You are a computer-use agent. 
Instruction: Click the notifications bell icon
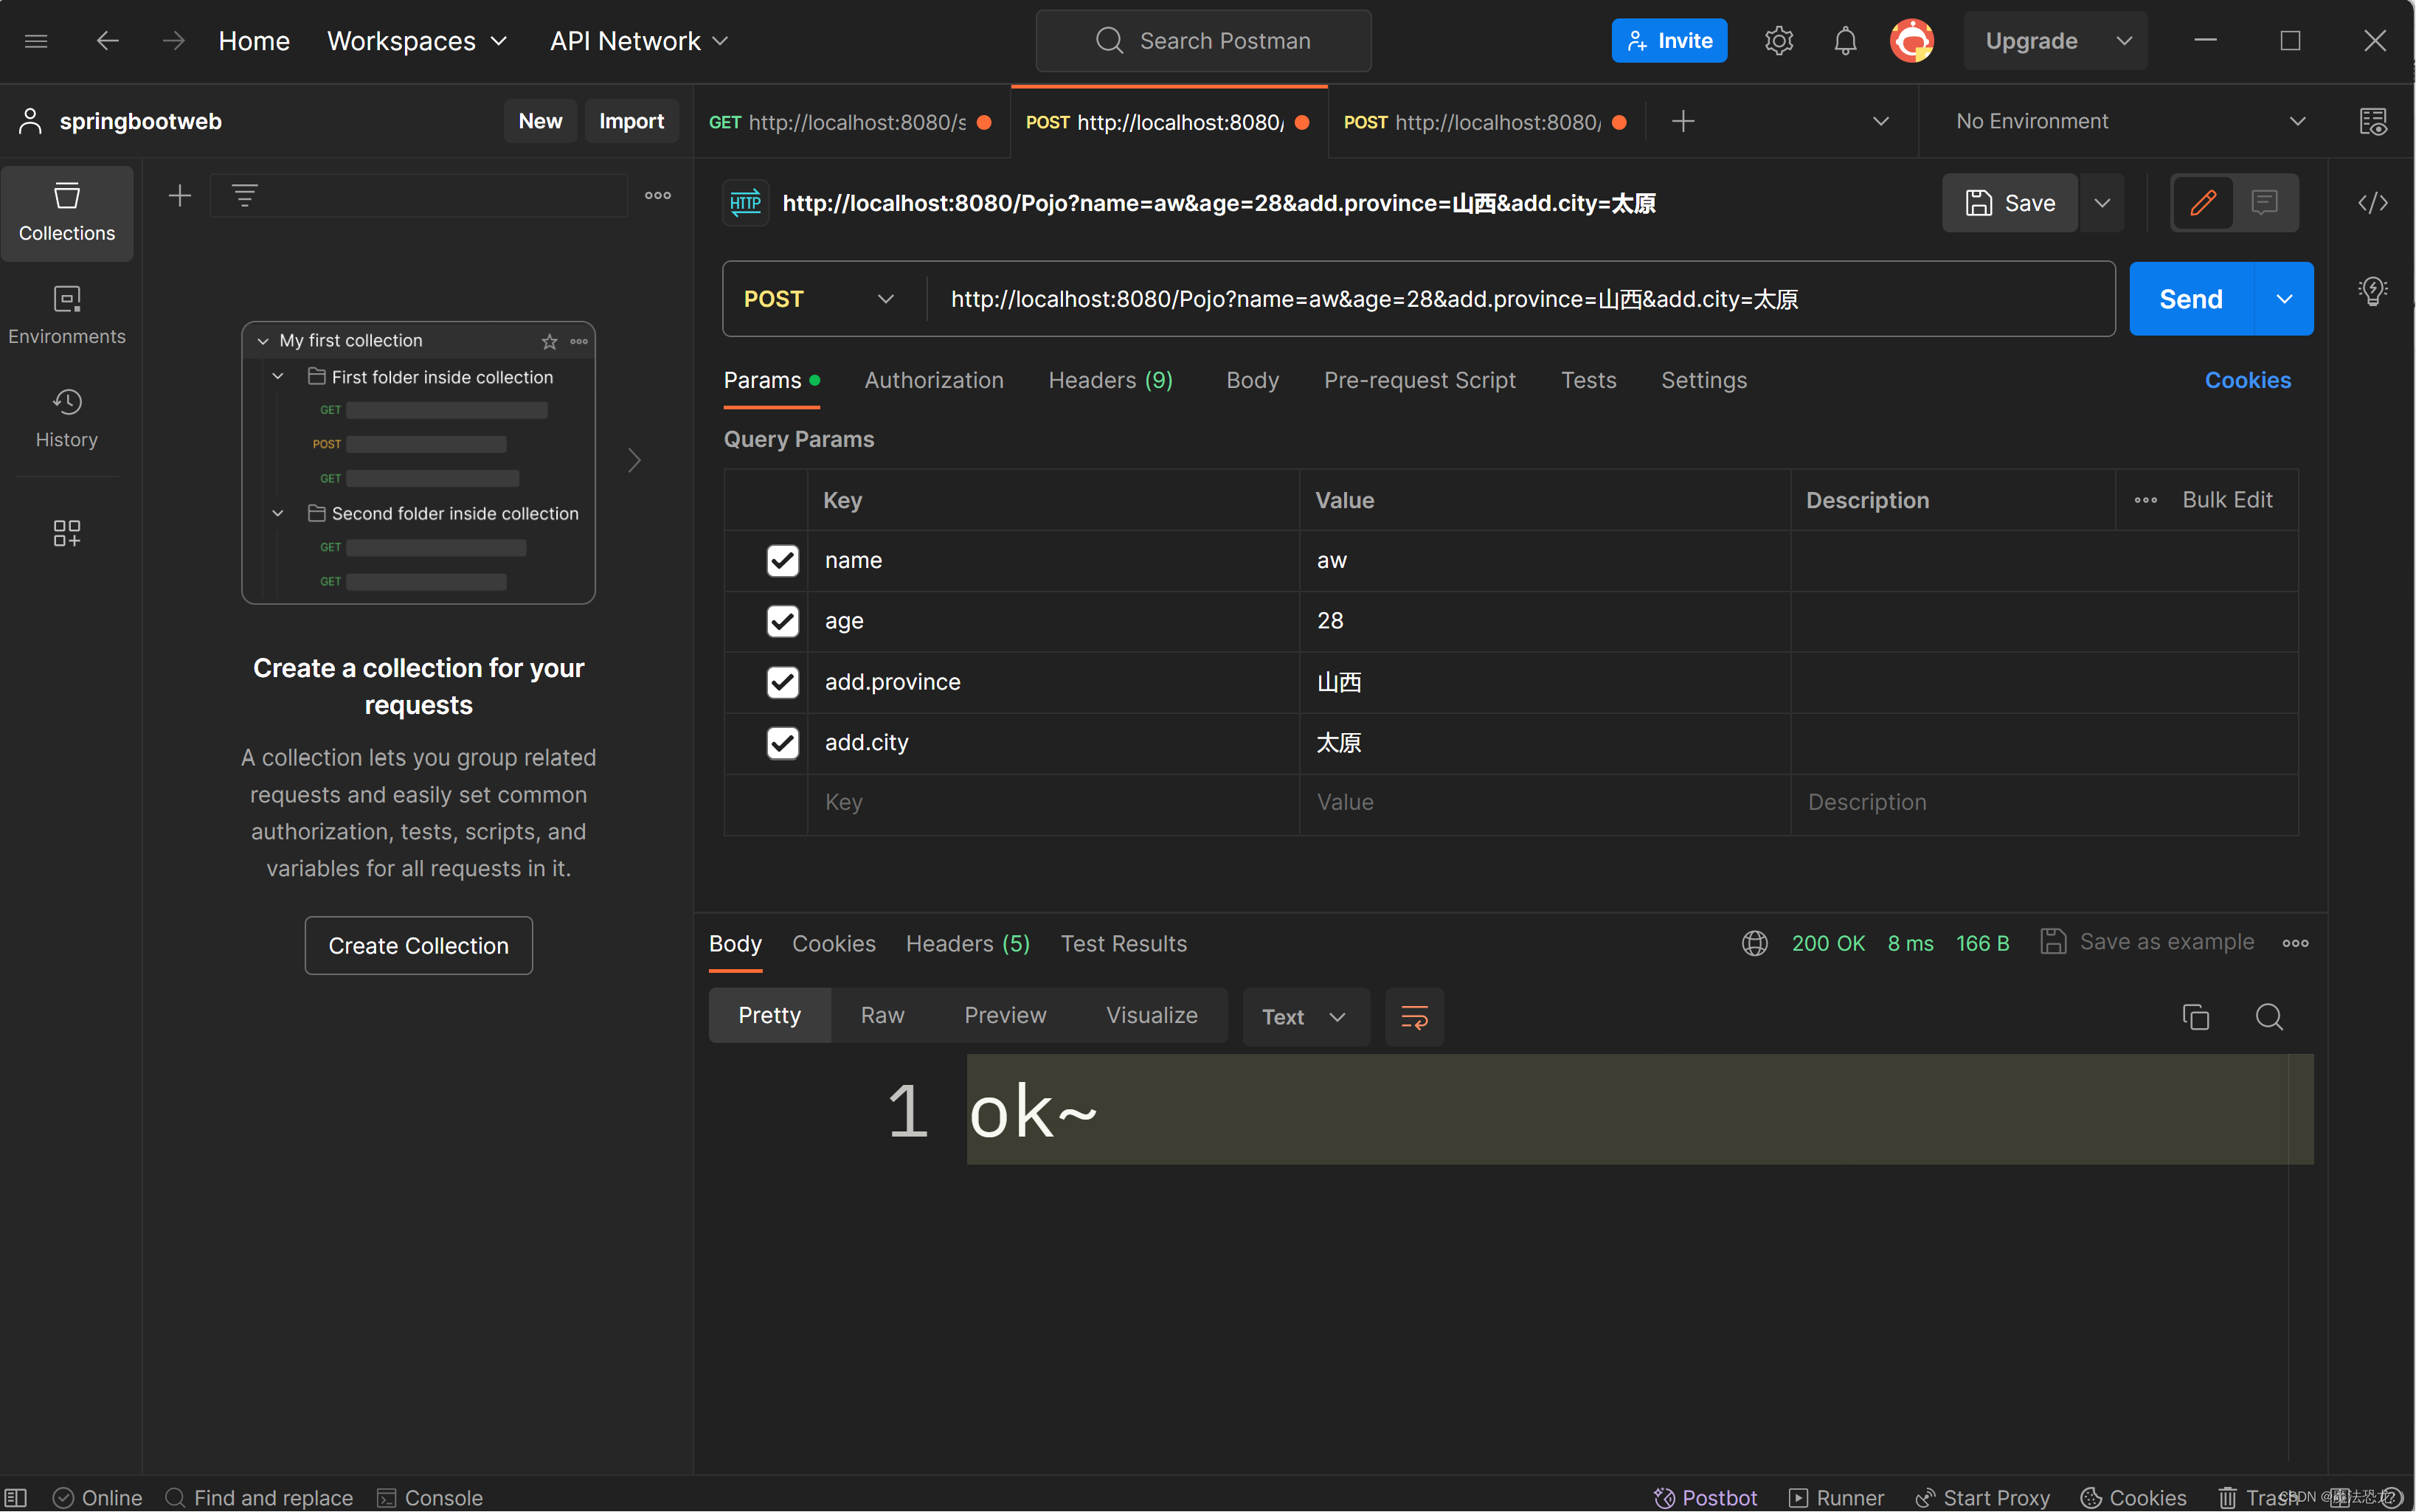coord(1845,41)
